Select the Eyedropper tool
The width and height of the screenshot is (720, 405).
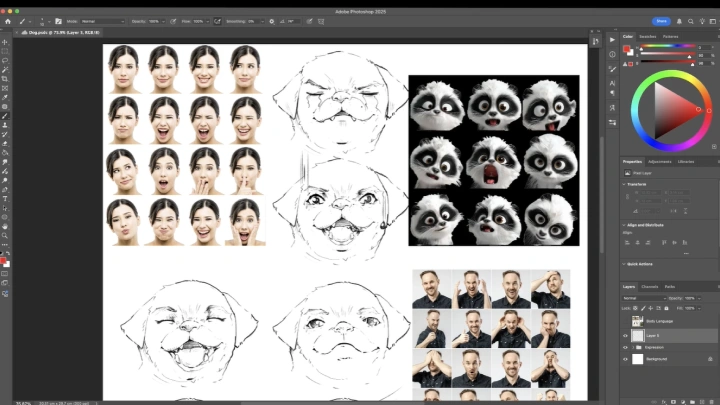coord(5,97)
